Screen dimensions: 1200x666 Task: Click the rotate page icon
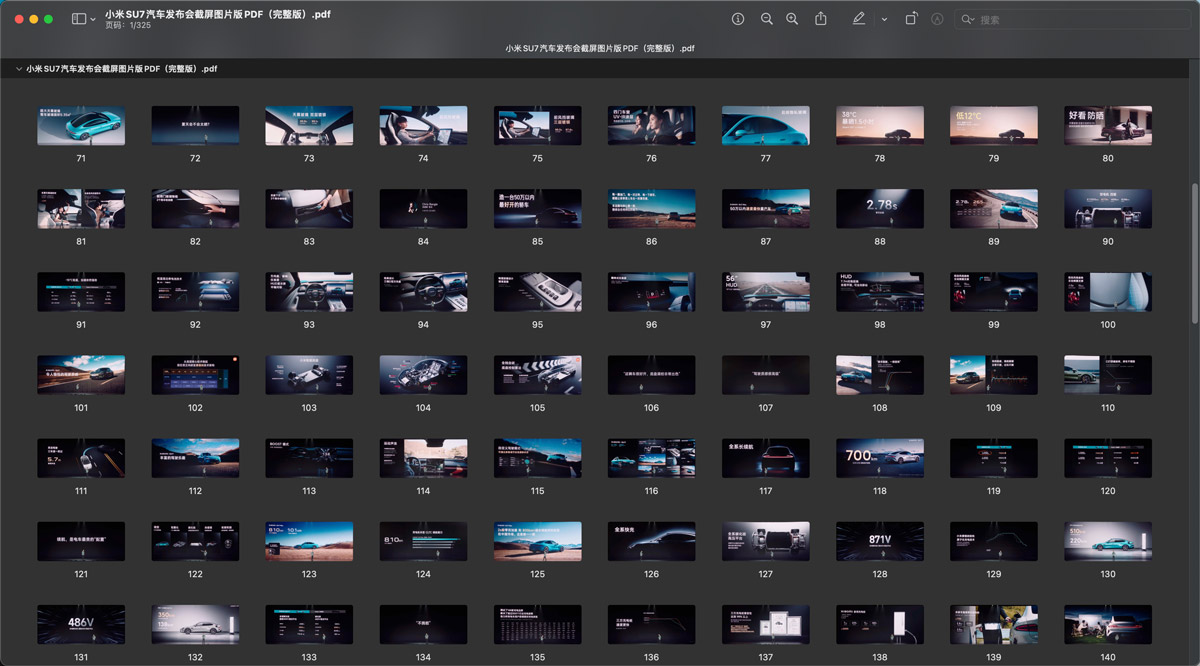(911, 19)
